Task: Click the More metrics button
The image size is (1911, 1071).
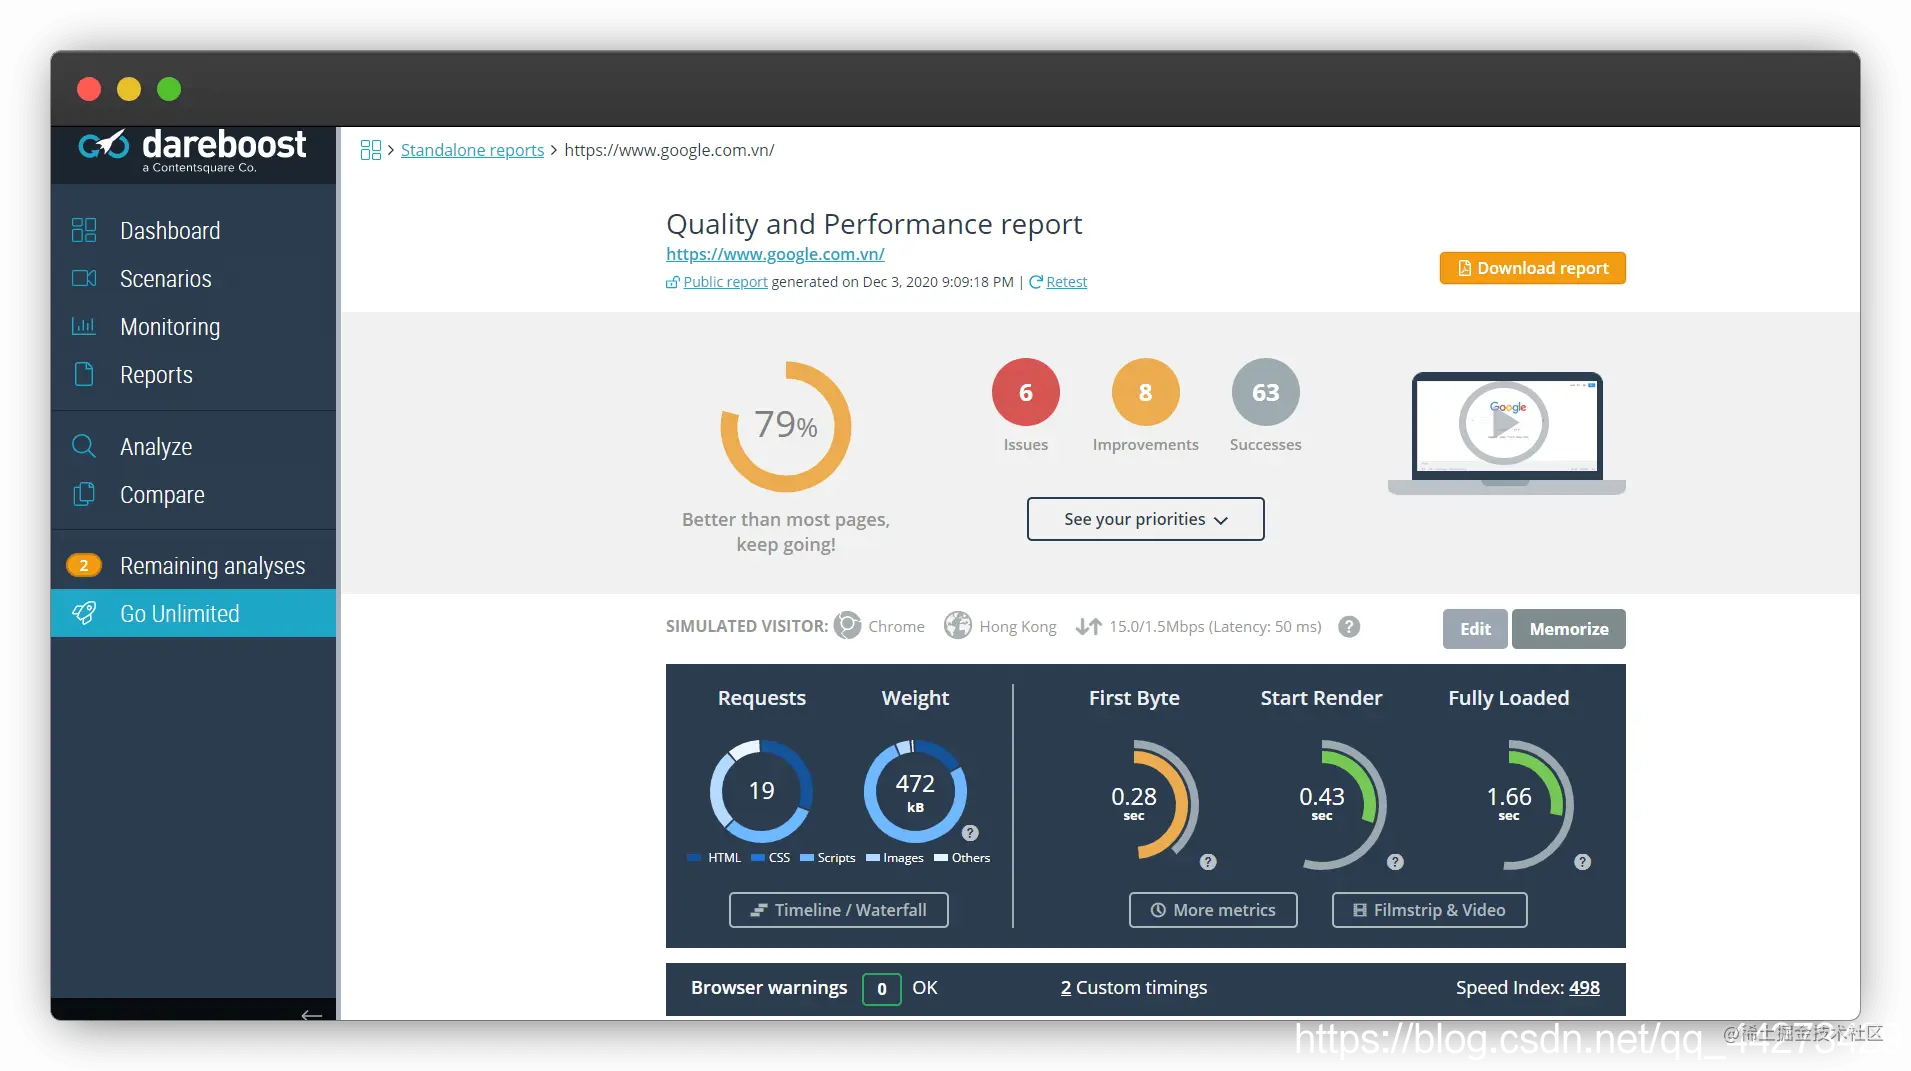Action: tap(1213, 910)
